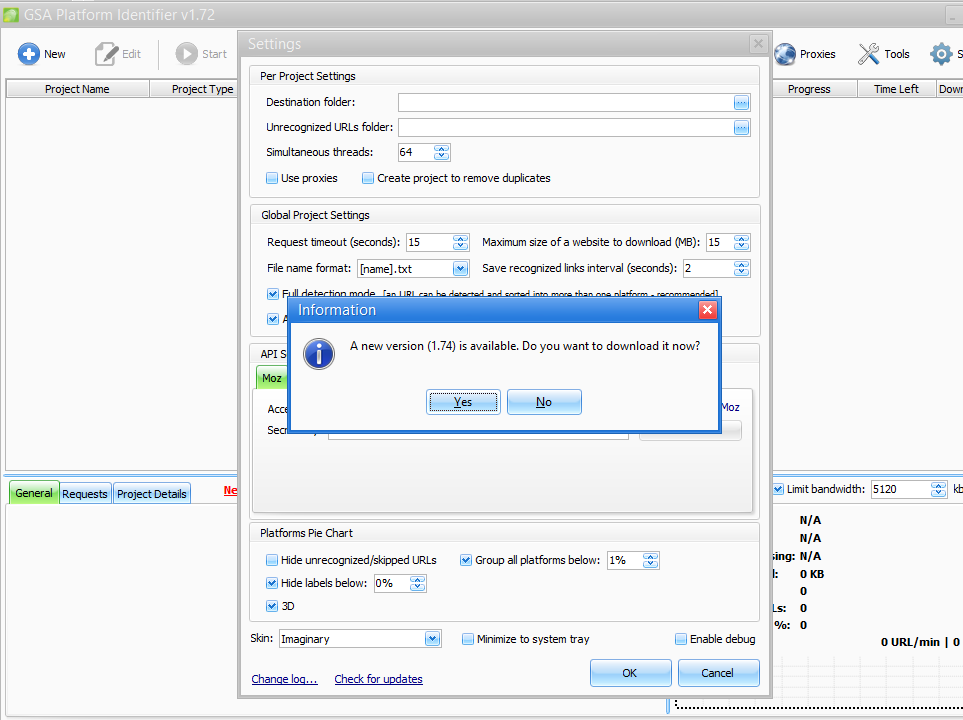Switch to the Requests tab
Viewport: 963px width, 720px height.
(x=85, y=493)
